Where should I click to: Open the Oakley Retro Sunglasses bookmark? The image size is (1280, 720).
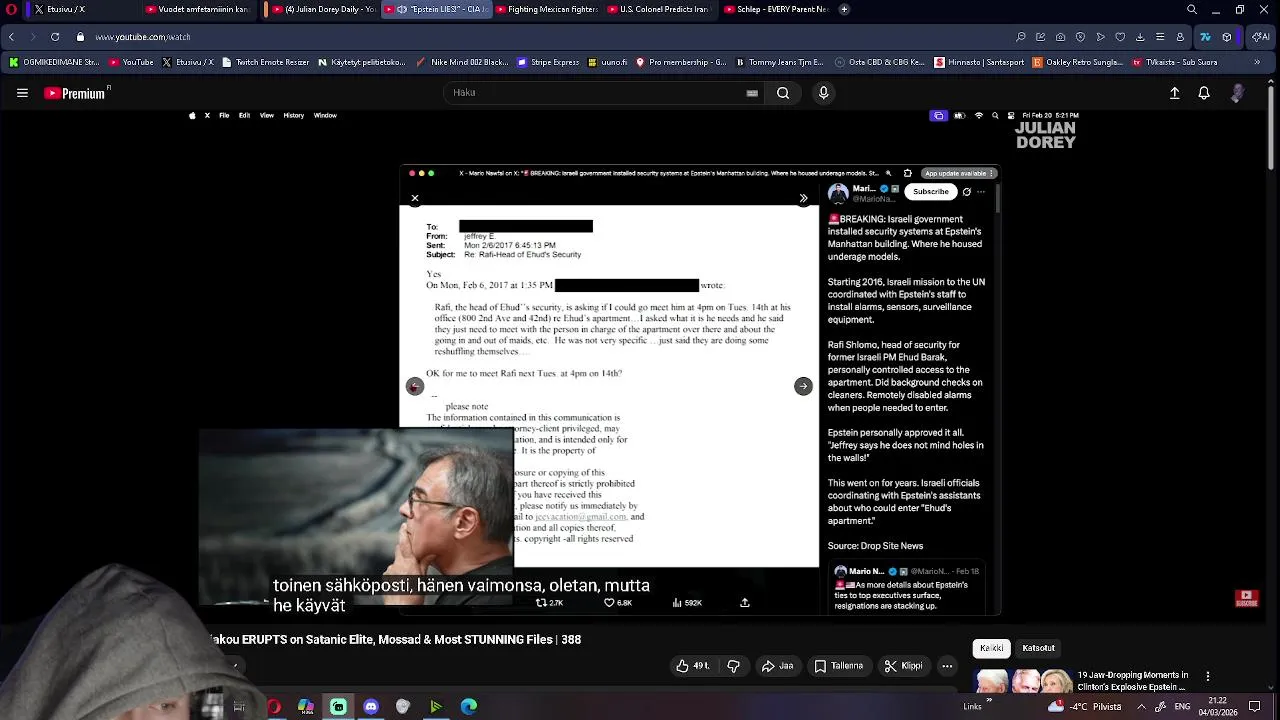[1078, 62]
